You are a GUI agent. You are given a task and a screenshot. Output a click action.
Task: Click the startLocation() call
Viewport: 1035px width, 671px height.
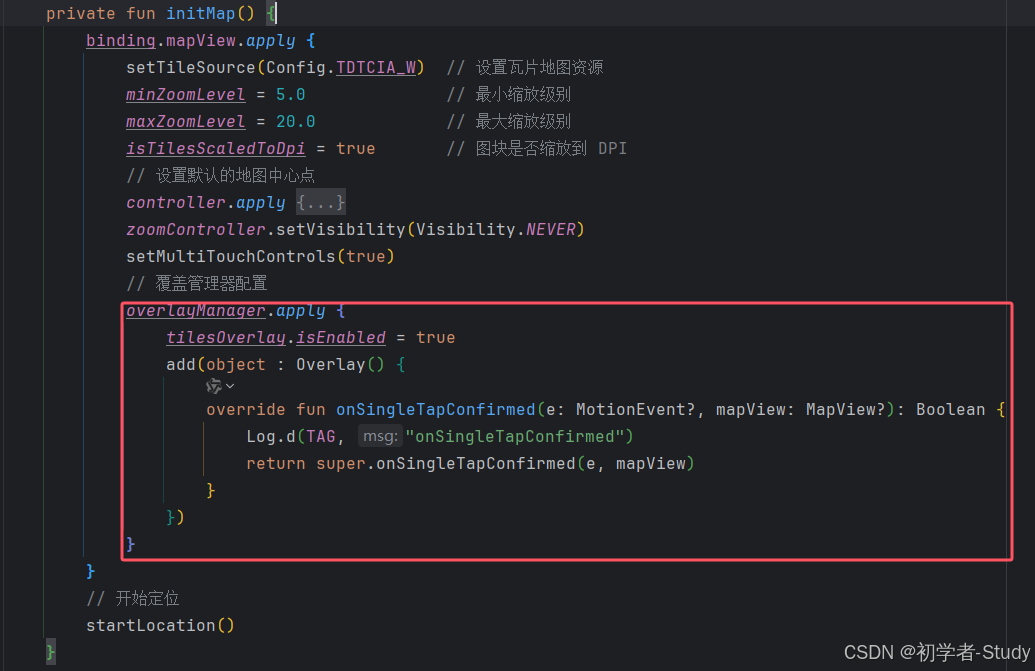160,625
